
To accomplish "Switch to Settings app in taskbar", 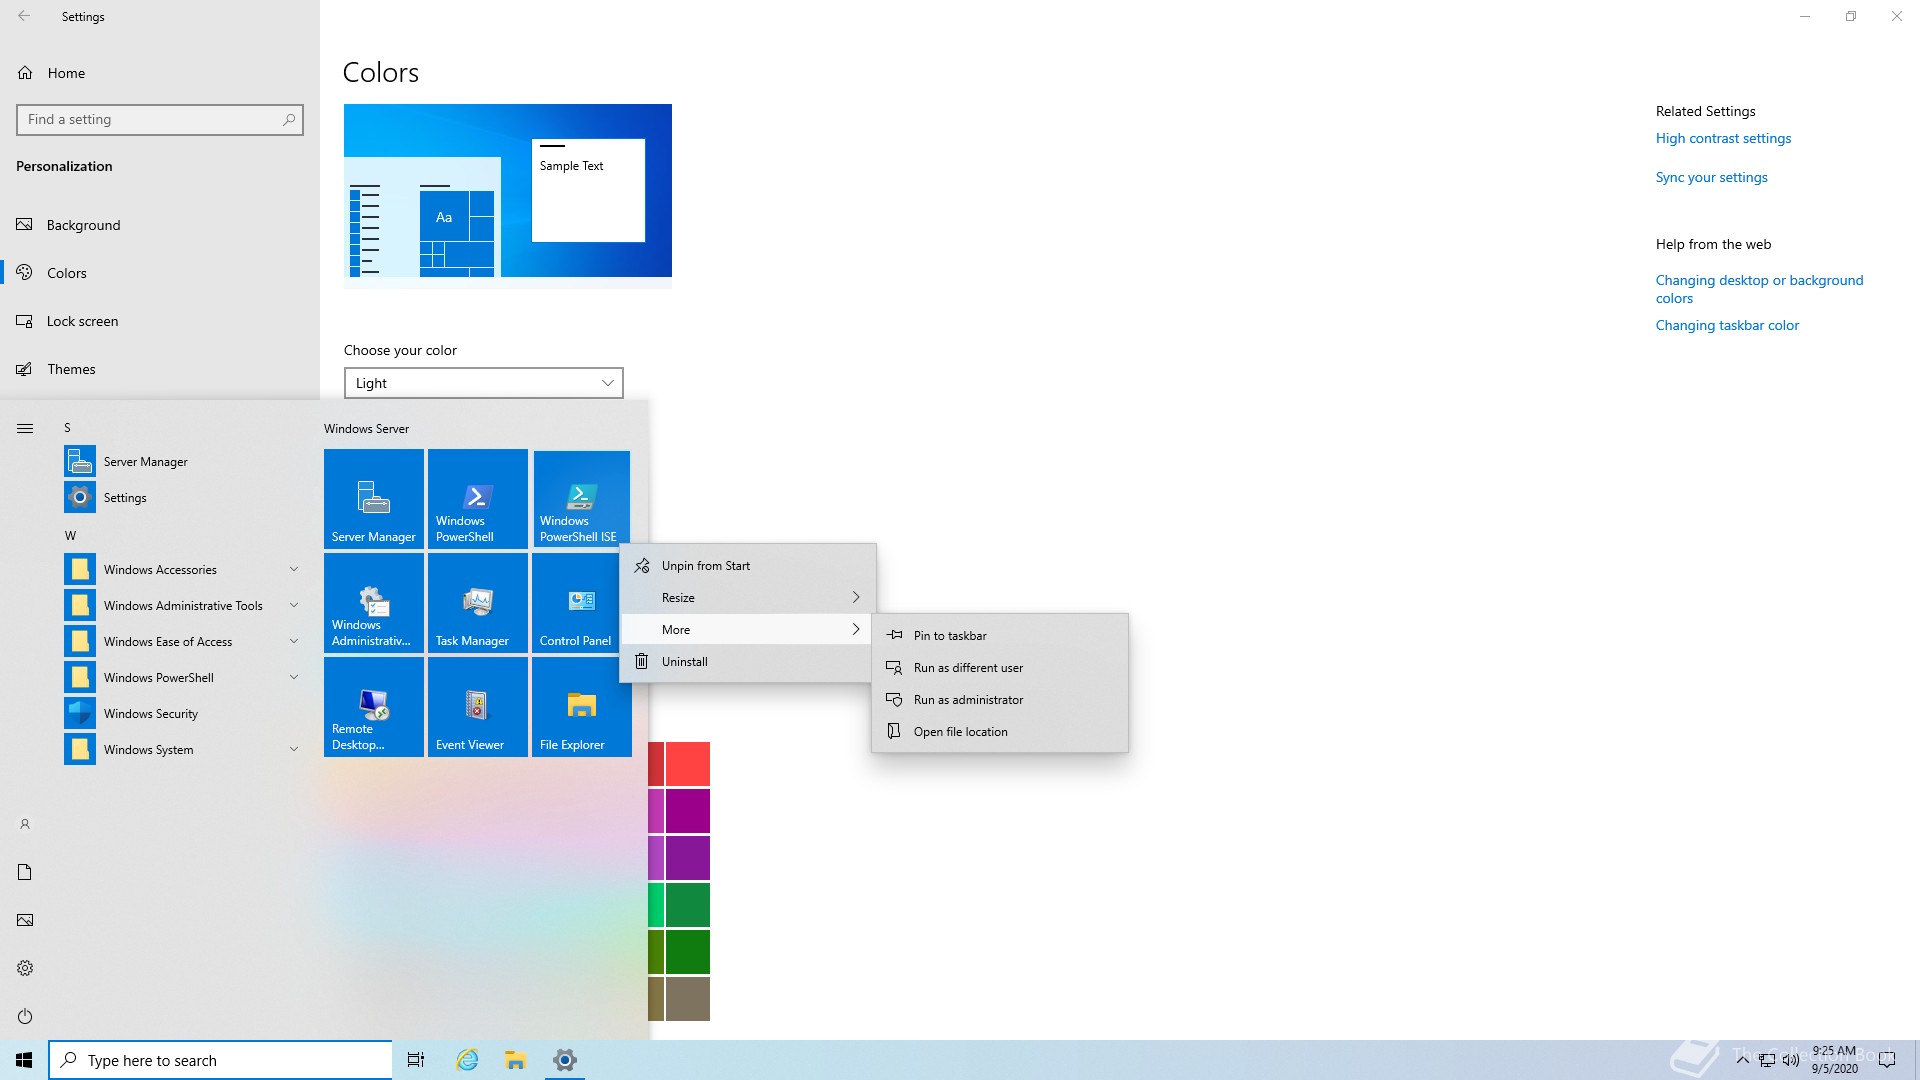I will click(565, 1060).
